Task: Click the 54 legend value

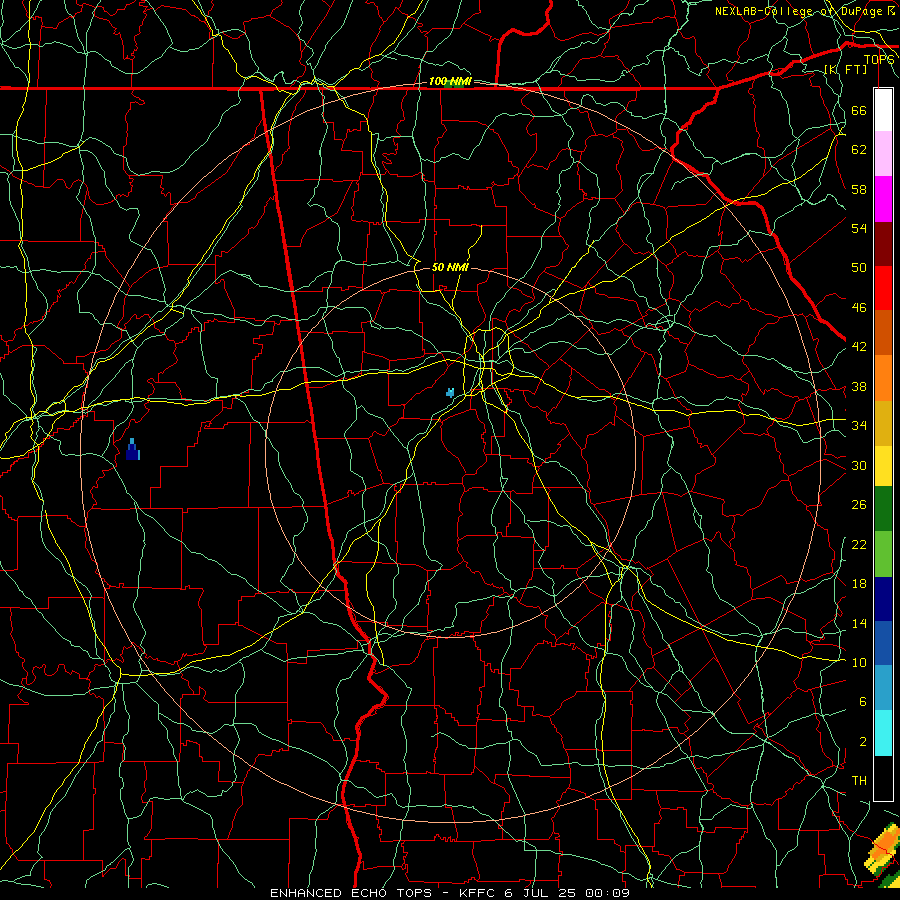Action: (859, 228)
